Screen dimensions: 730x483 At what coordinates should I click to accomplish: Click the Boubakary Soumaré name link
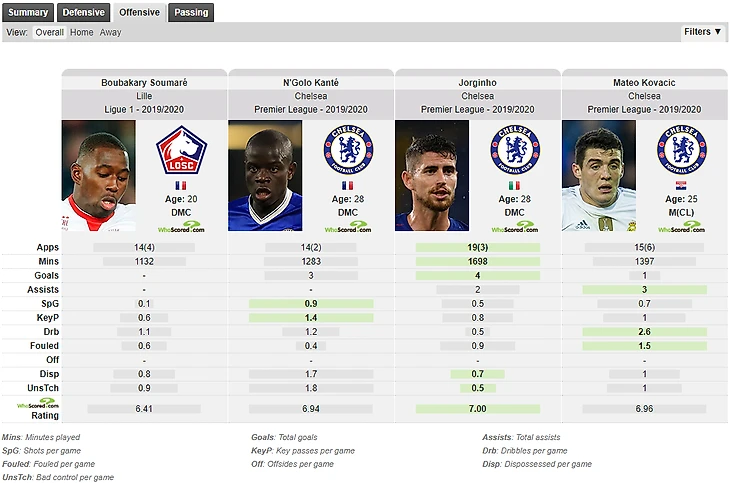(144, 82)
